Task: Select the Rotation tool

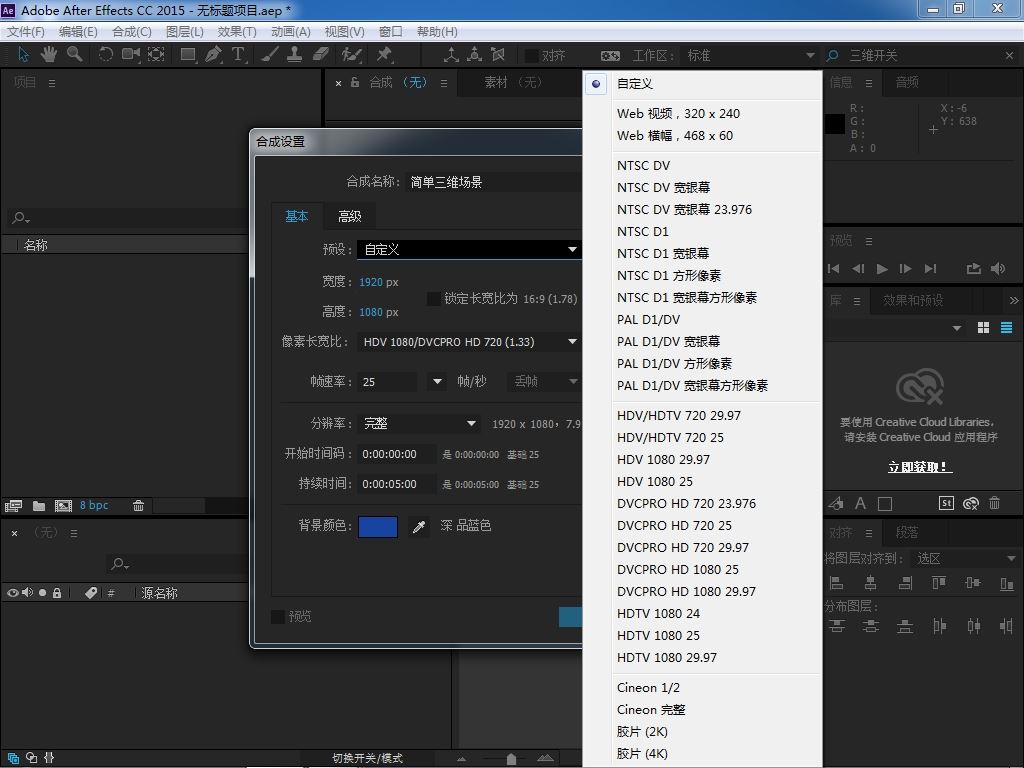Action: (x=105, y=54)
